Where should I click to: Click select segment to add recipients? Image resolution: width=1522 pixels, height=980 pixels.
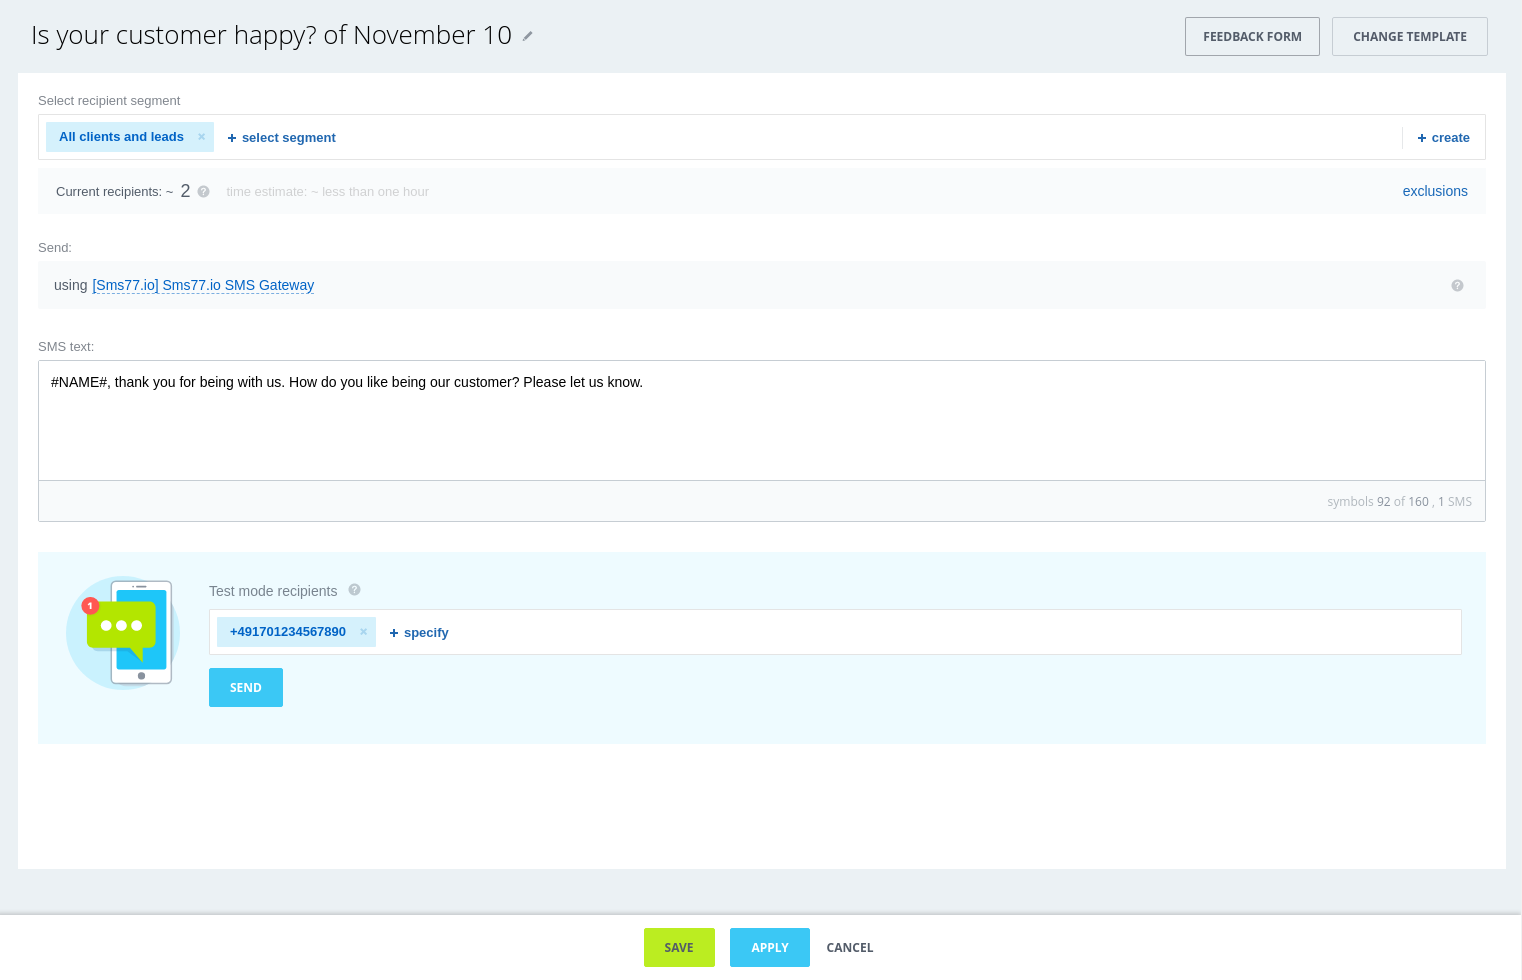[x=281, y=138]
